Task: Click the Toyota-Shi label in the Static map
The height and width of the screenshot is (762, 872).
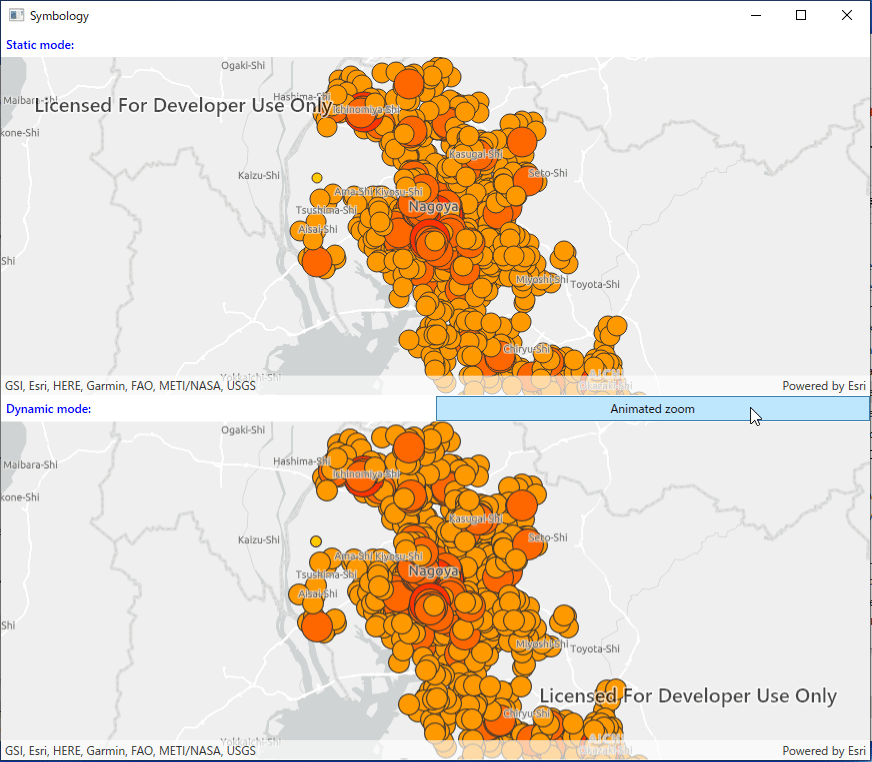Action: coord(595,285)
